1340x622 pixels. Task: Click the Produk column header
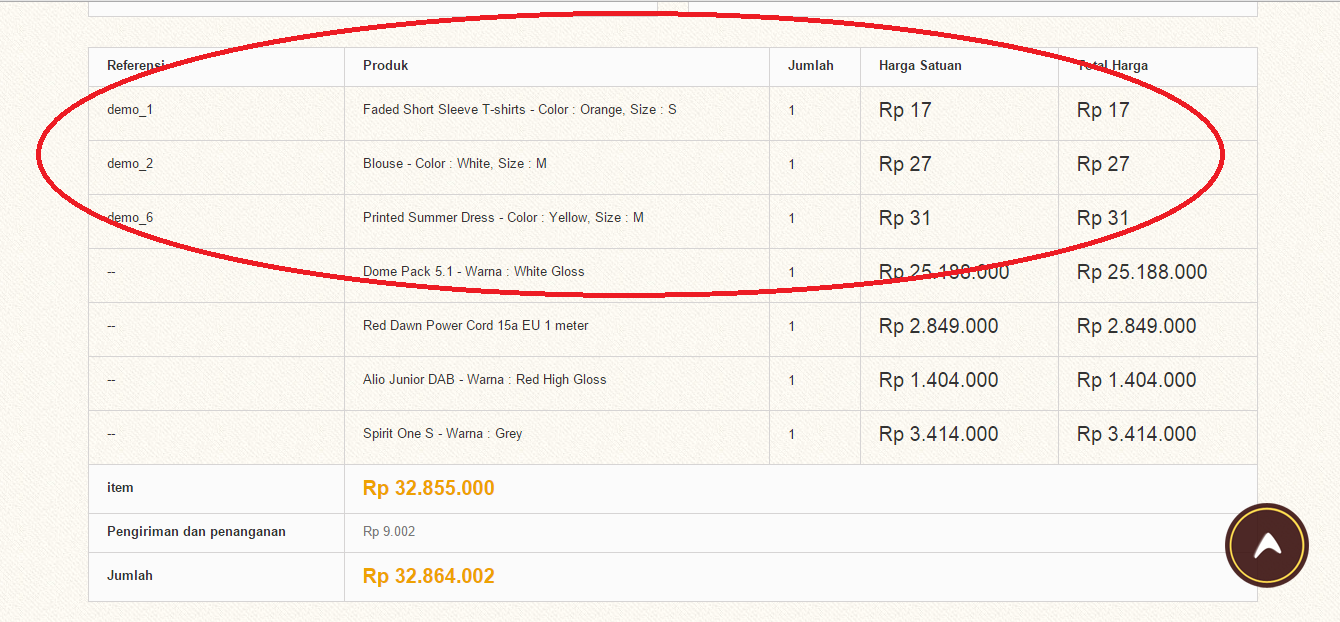[385, 66]
